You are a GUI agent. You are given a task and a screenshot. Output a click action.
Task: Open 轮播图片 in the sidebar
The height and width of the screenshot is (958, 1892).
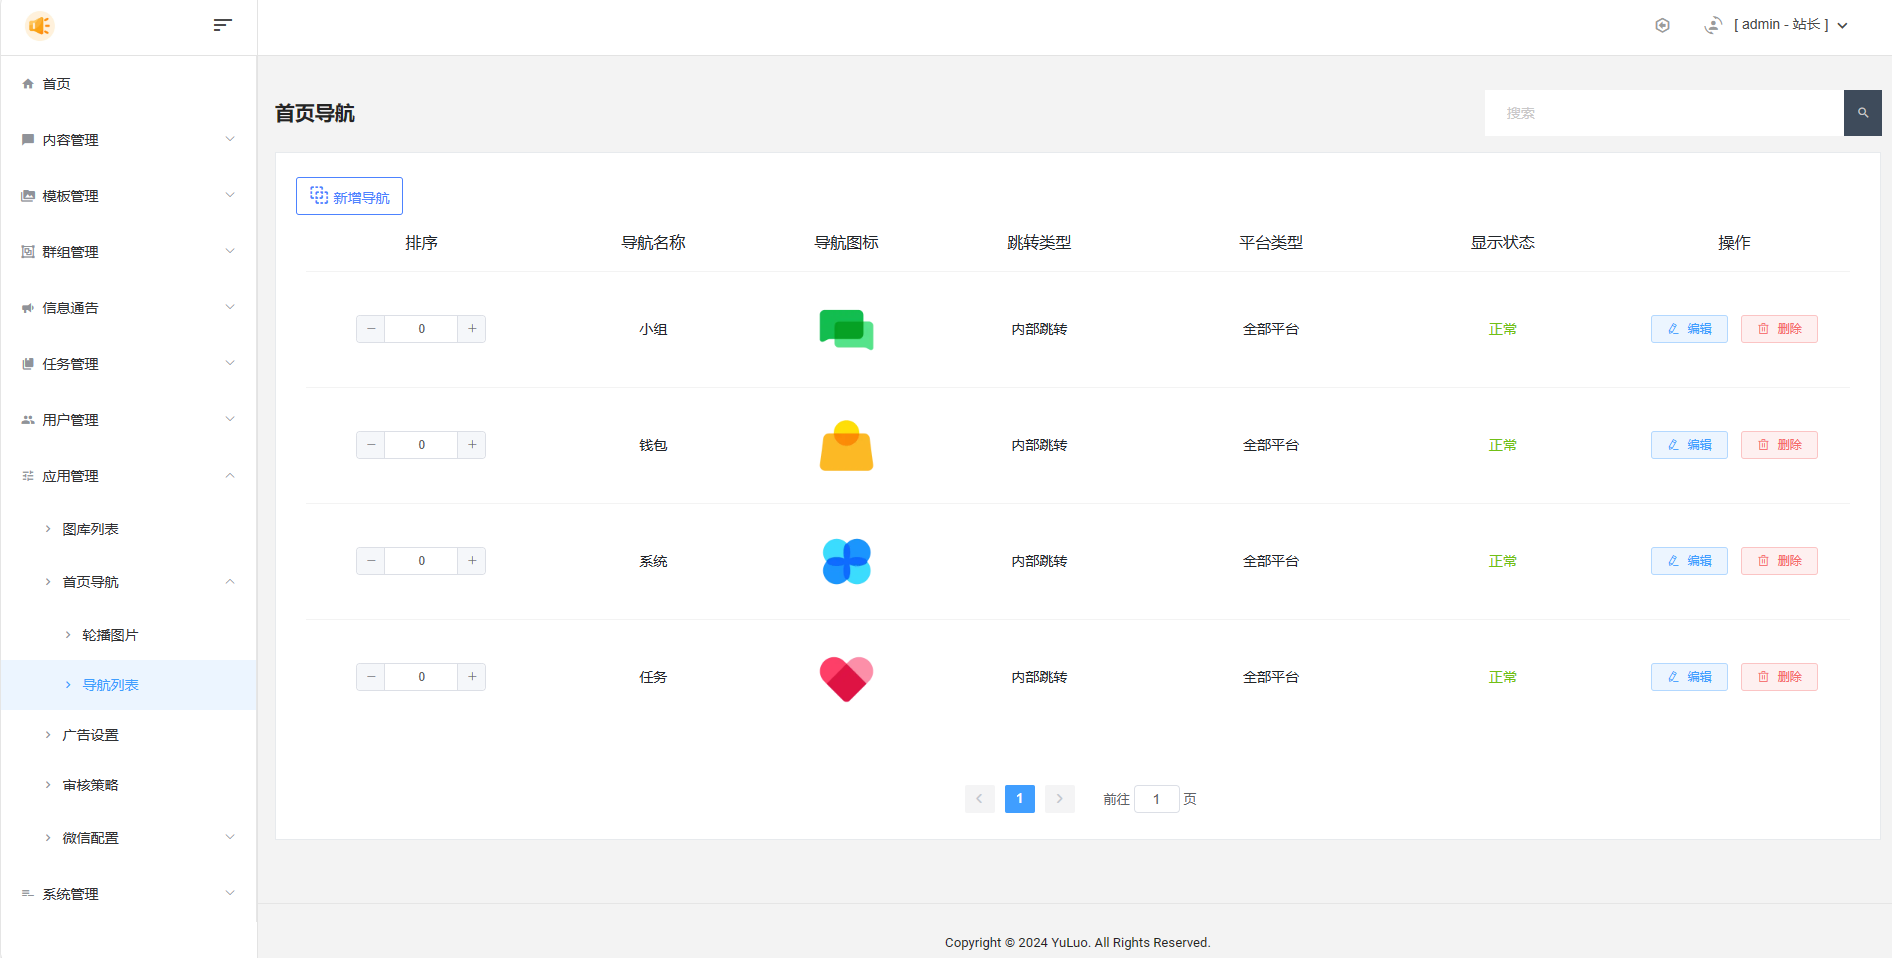coord(110,635)
